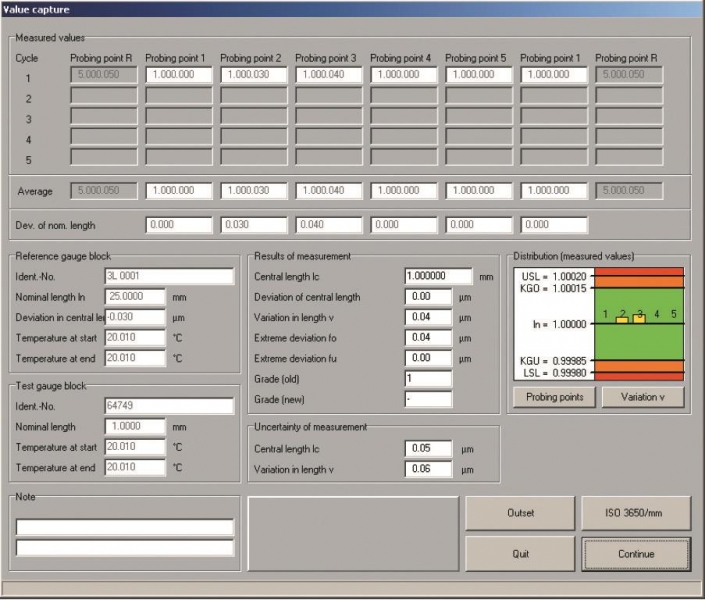
Task: Click the Grade (old) field
Action: tap(428, 379)
